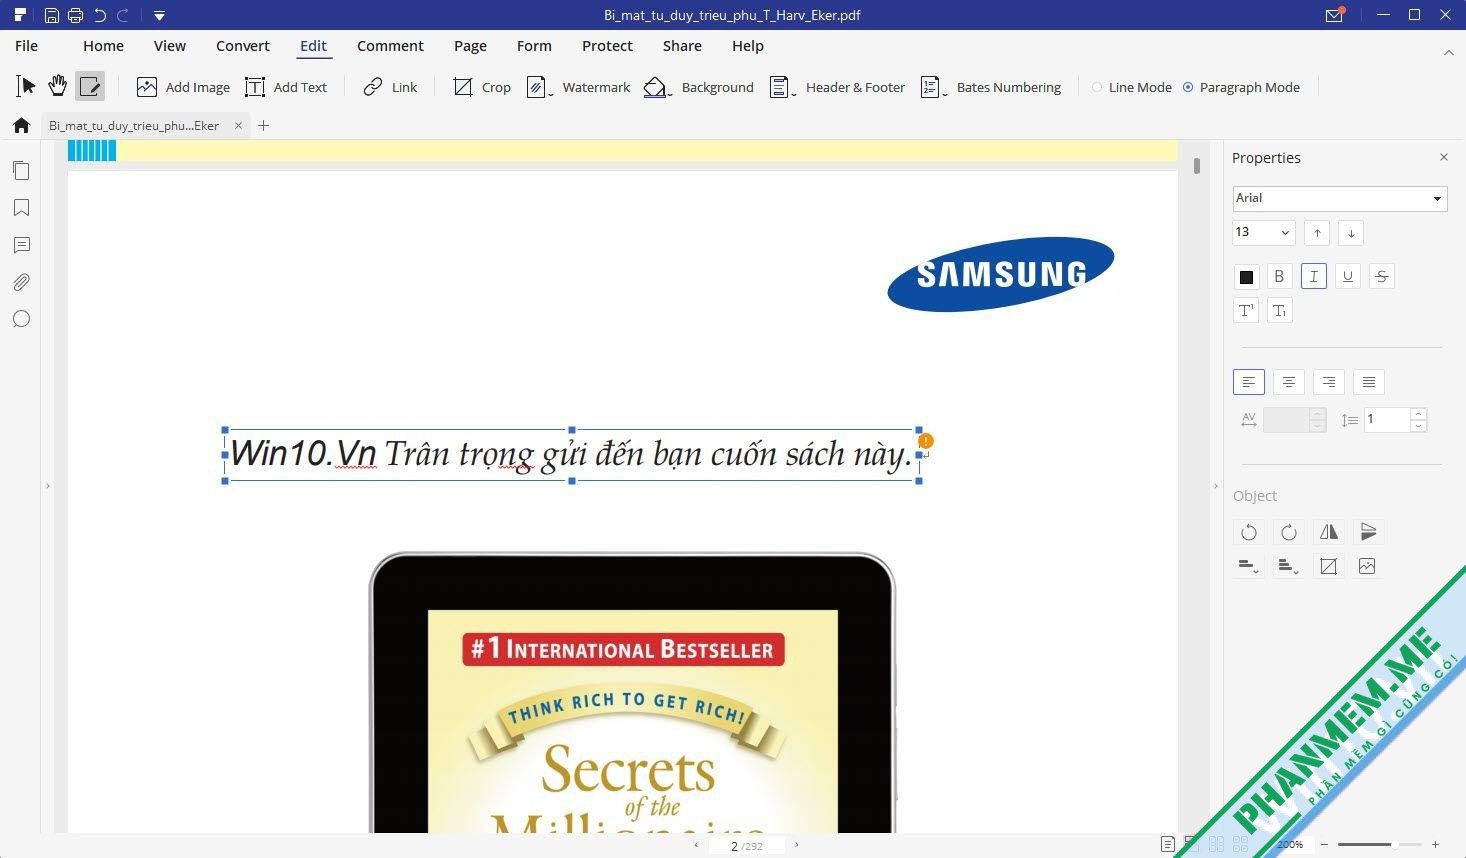Screen dimensions: 1466x858
Task: Toggle Subscript formatting
Action: pos(1280,310)
